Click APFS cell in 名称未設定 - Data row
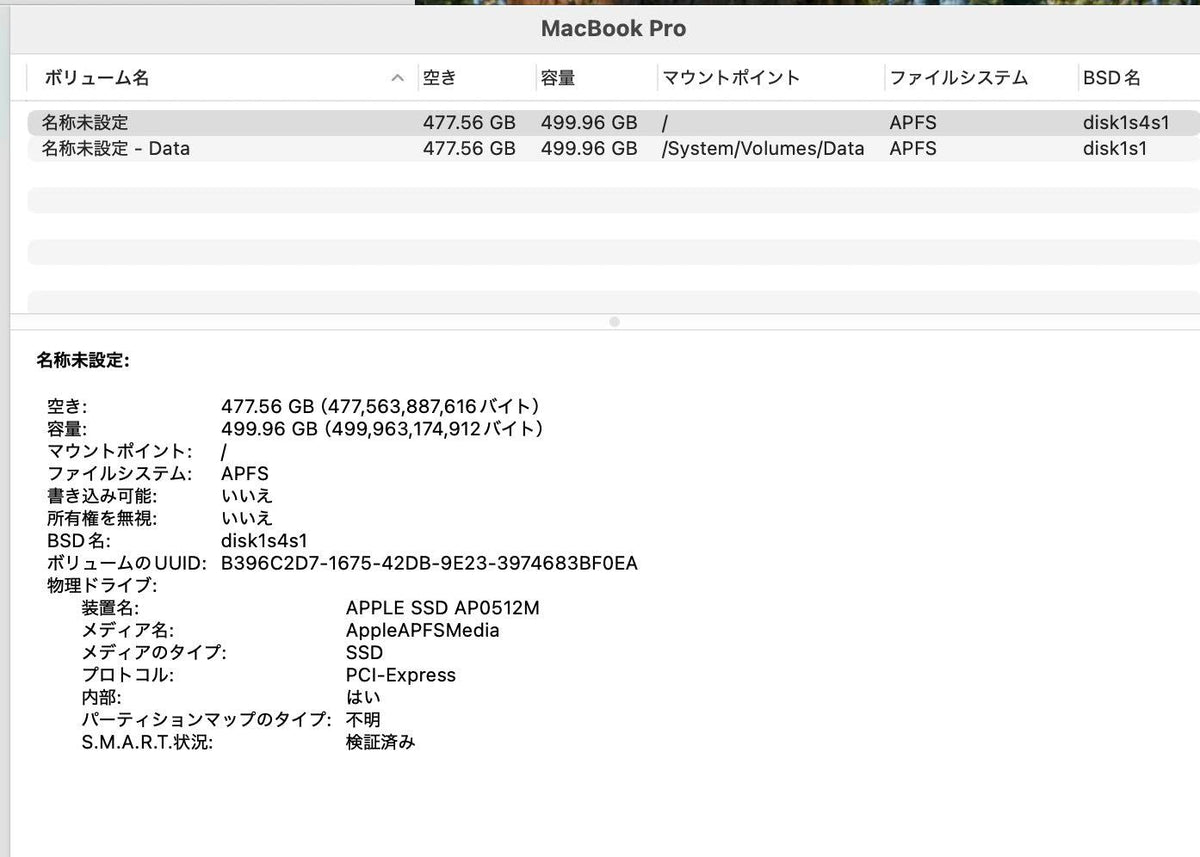Image resolution: width=1200 pixels, height=857 pixels. (x=913, y=149)
